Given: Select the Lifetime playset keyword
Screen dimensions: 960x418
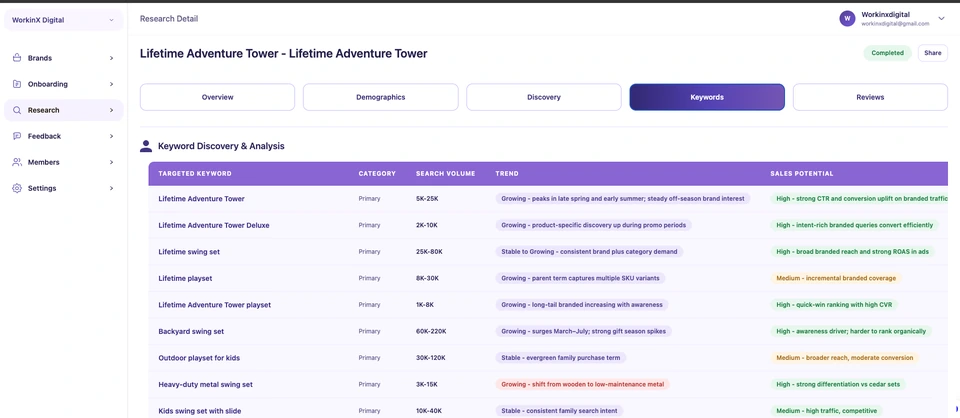Looking at the screenshot, I should coord(185,278).
